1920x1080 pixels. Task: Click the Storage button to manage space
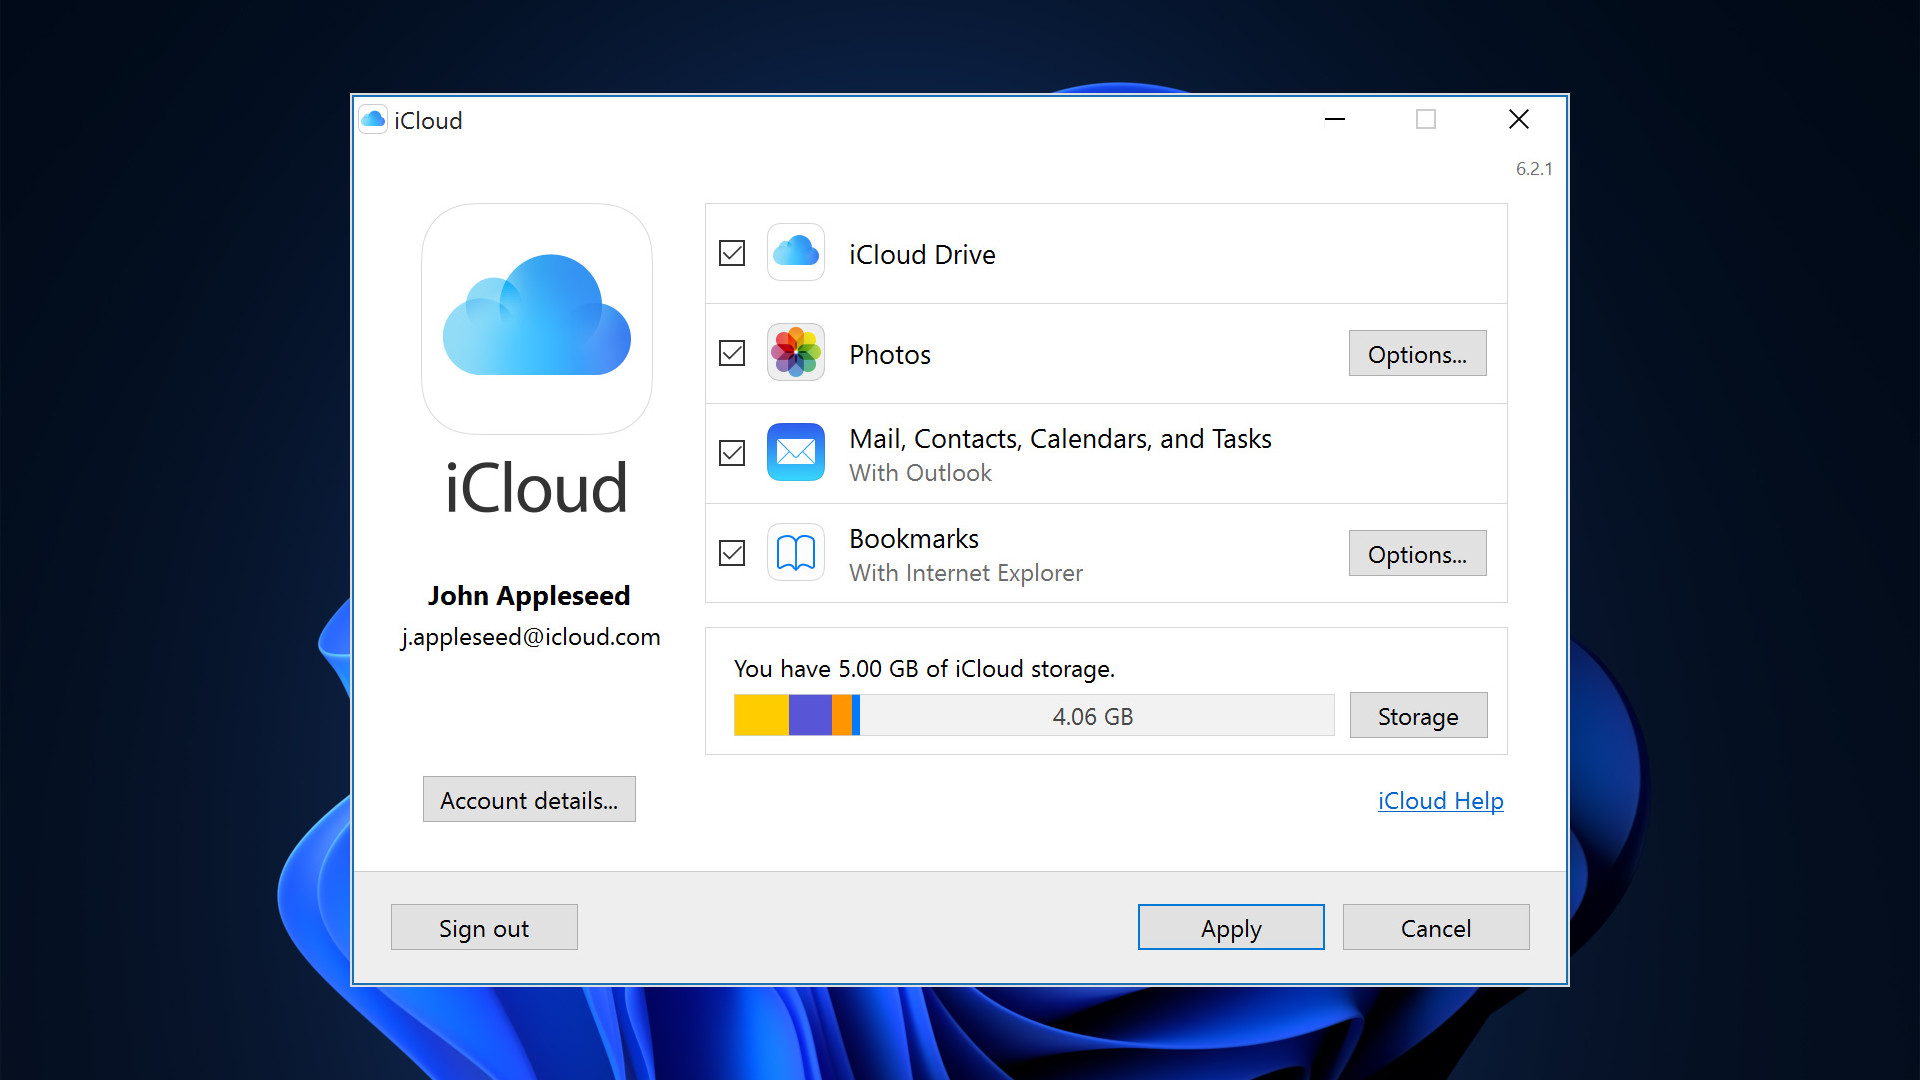tap(1420, 715)
